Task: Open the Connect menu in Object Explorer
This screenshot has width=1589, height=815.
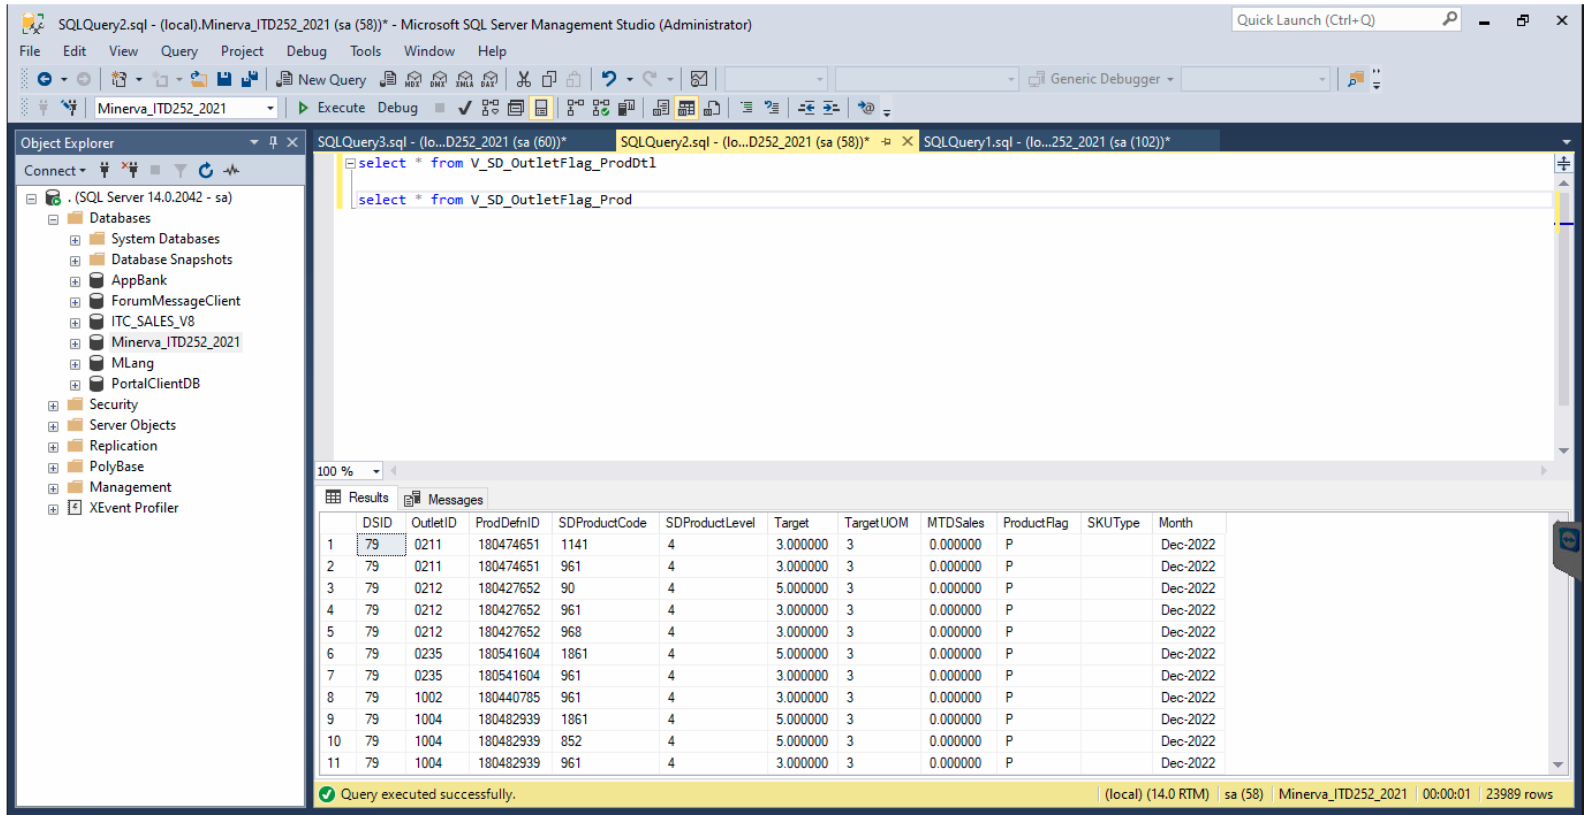Action: (55, 170)
